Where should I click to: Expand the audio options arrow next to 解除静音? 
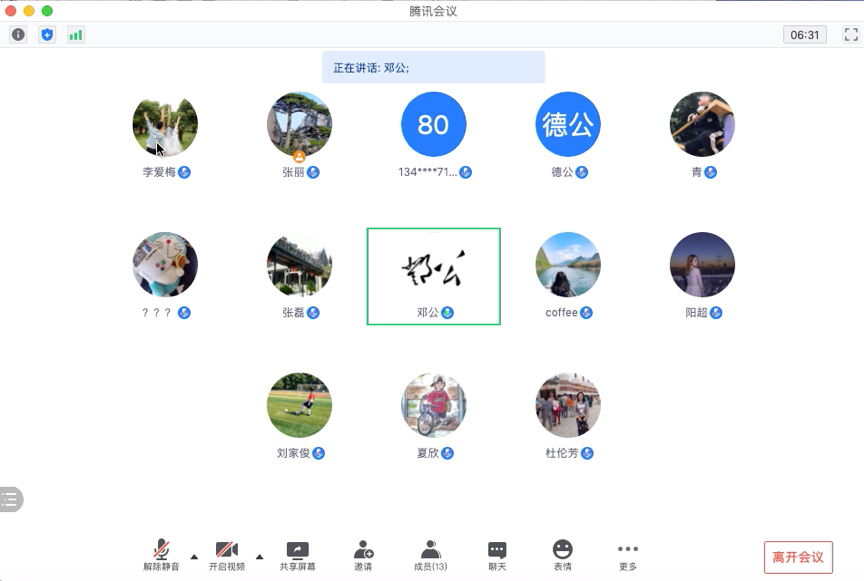tap(193, 555)
